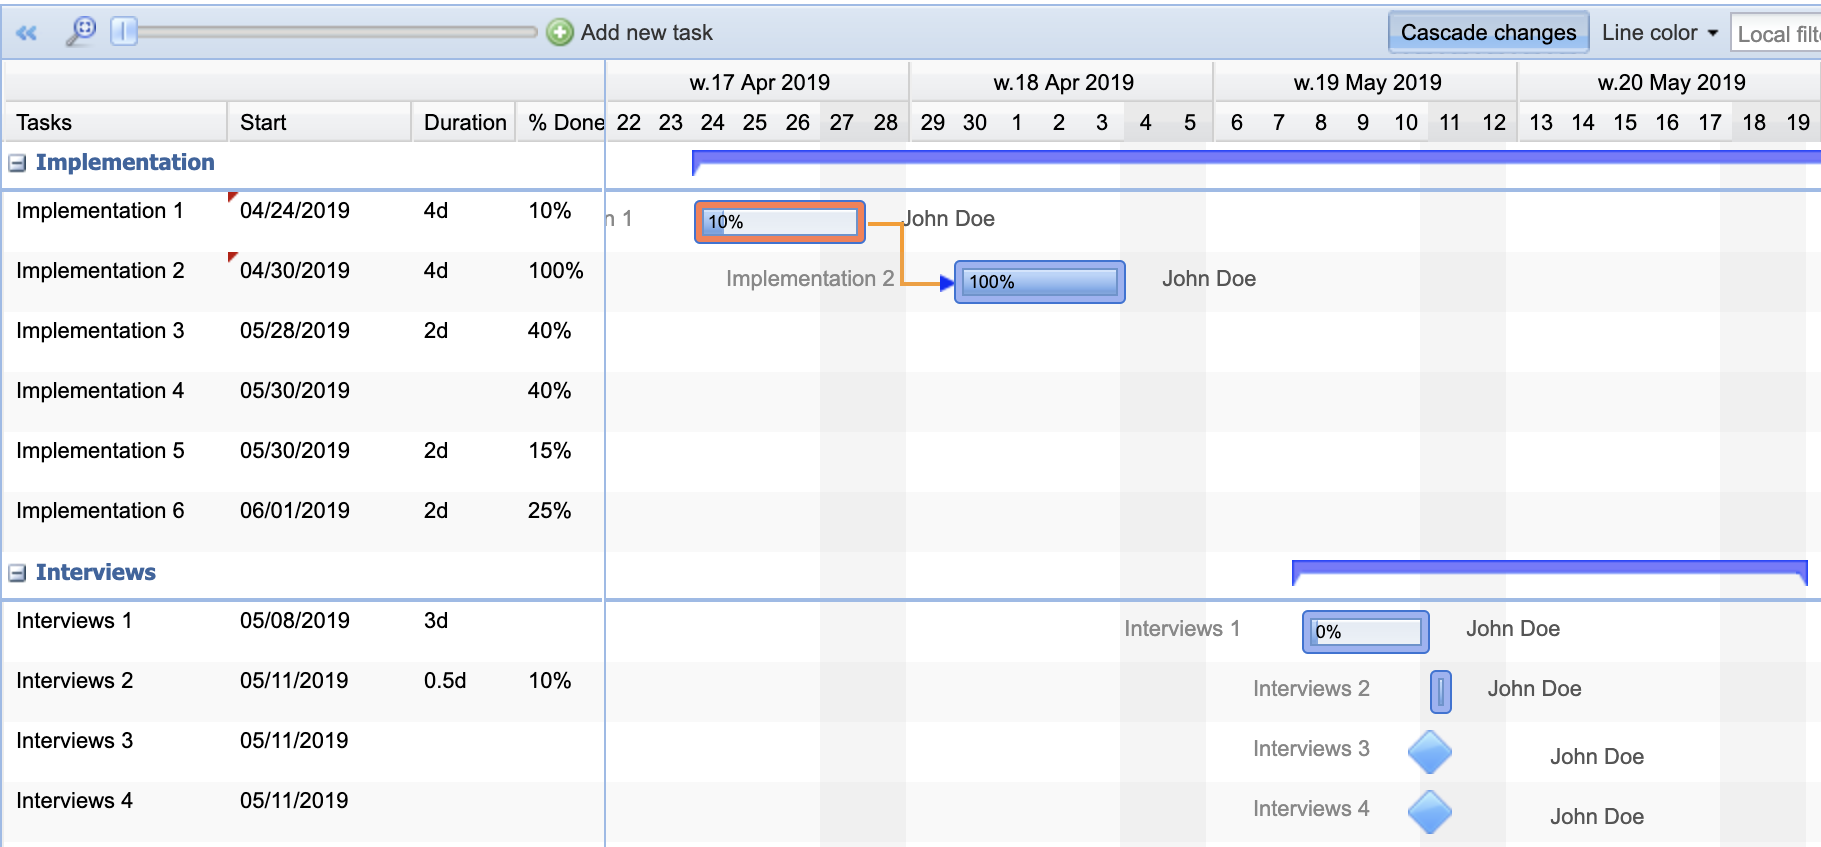
Task: Collapse the Implementation task group
Action: [x=17, y=163]
